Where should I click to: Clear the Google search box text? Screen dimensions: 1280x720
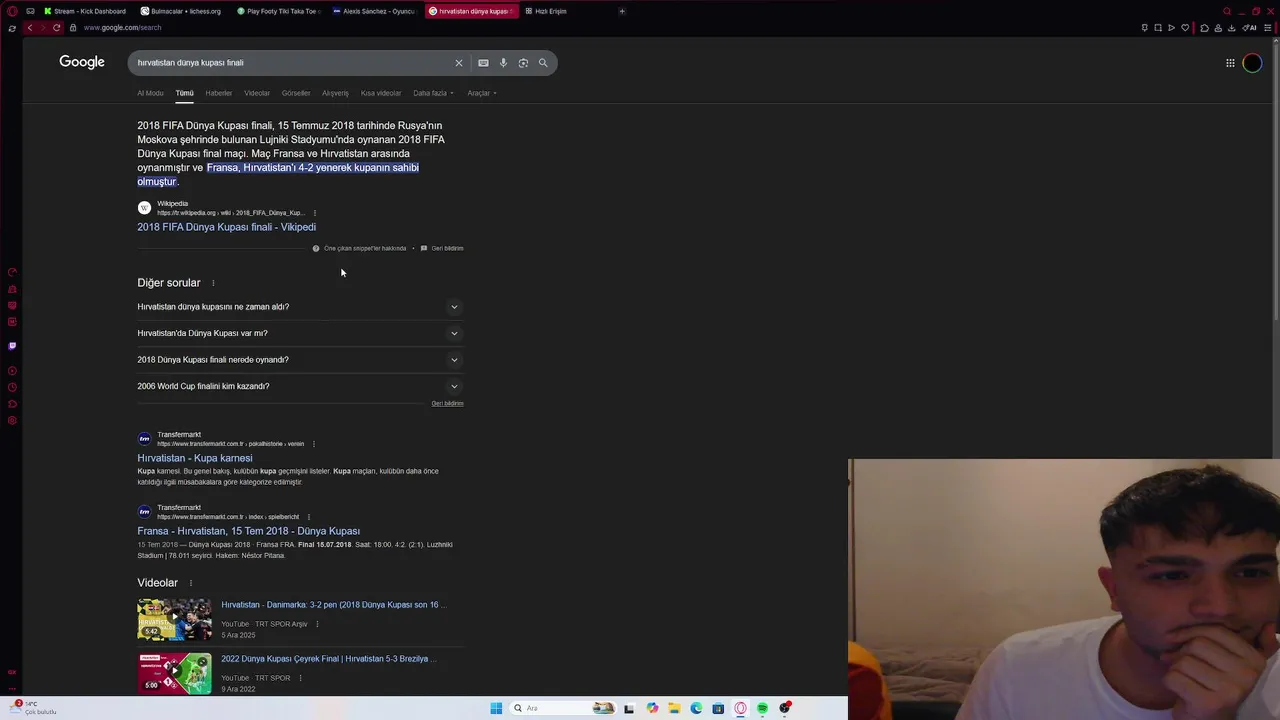(x=459, y=63)
